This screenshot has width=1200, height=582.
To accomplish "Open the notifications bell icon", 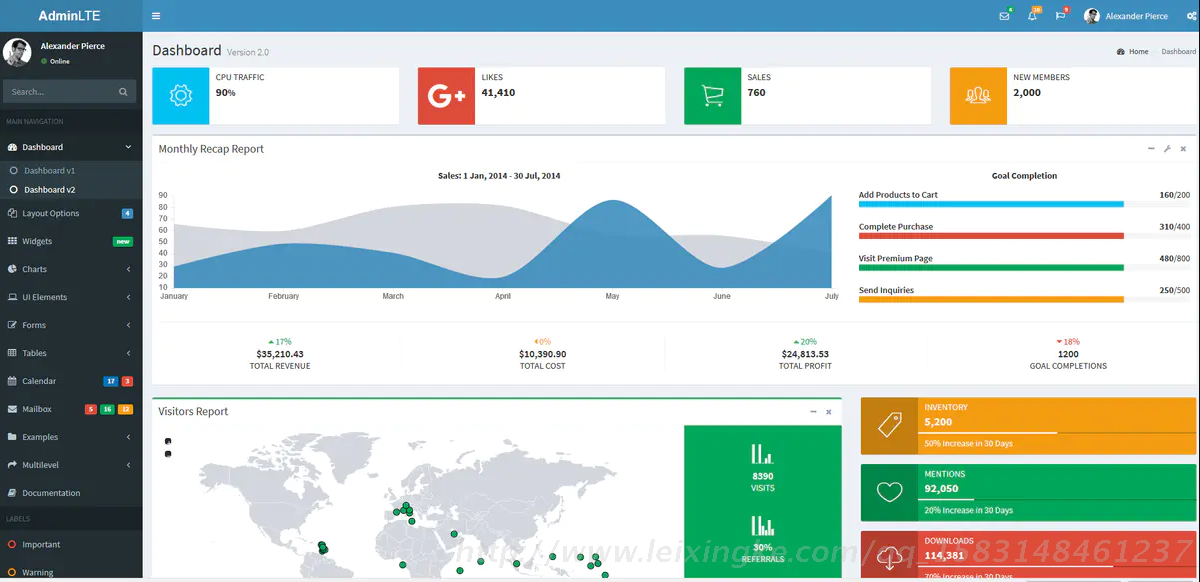I will (1032, 16).
